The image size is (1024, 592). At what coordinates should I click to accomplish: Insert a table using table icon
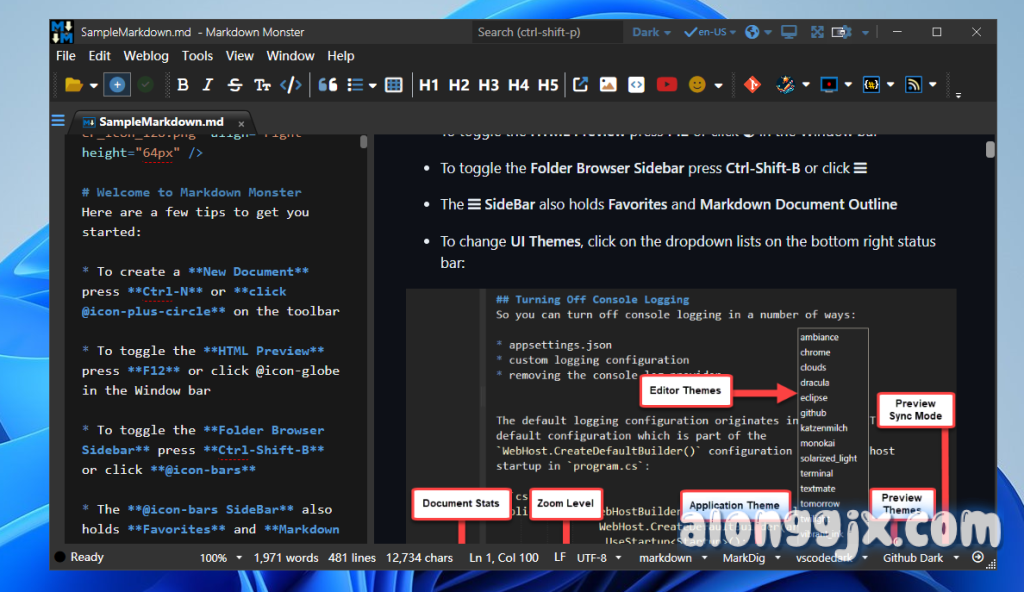coord(394,85)
